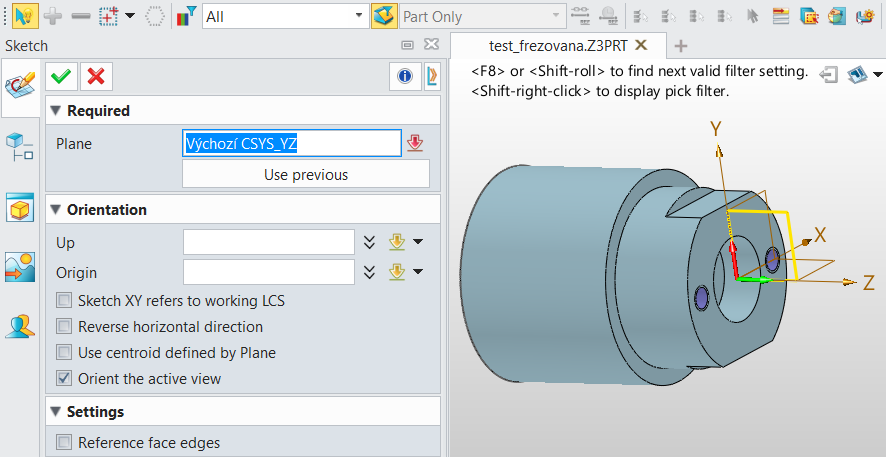Viewport: 886px width, 457px height.
Task: Cancel the sketch with the red X
Action: (x=96, y=76)
